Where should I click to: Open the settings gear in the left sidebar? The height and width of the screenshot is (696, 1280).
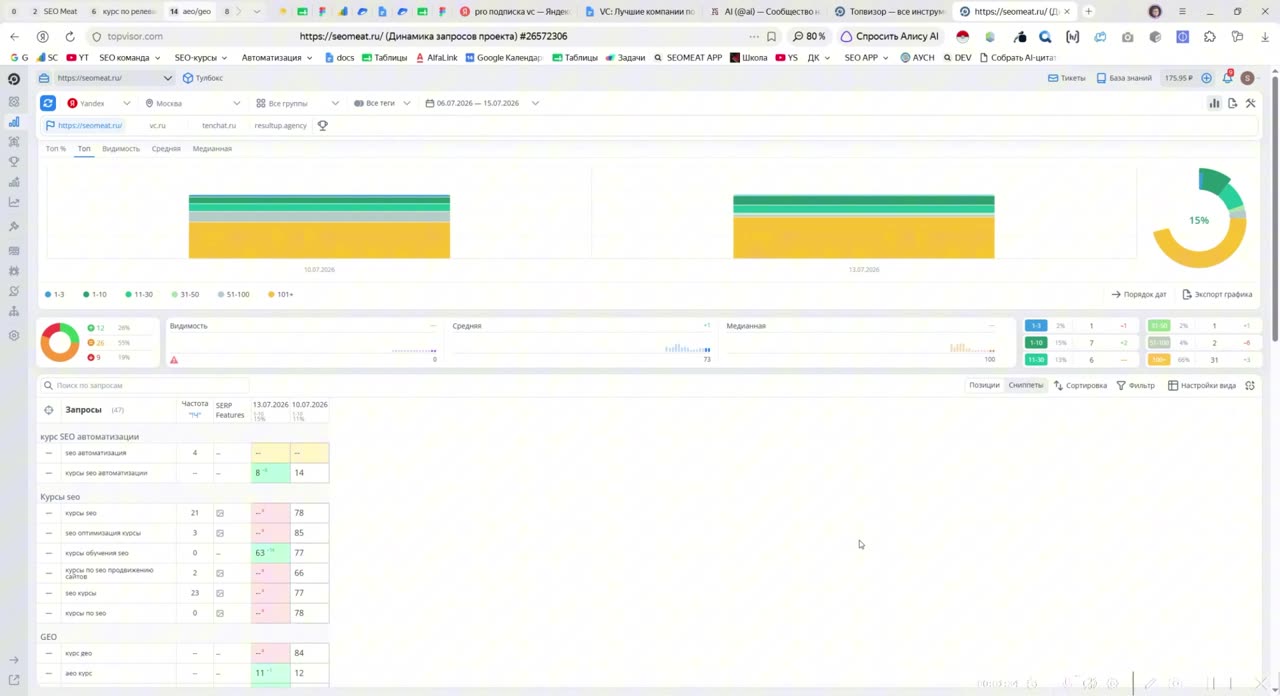click(14, 336)
